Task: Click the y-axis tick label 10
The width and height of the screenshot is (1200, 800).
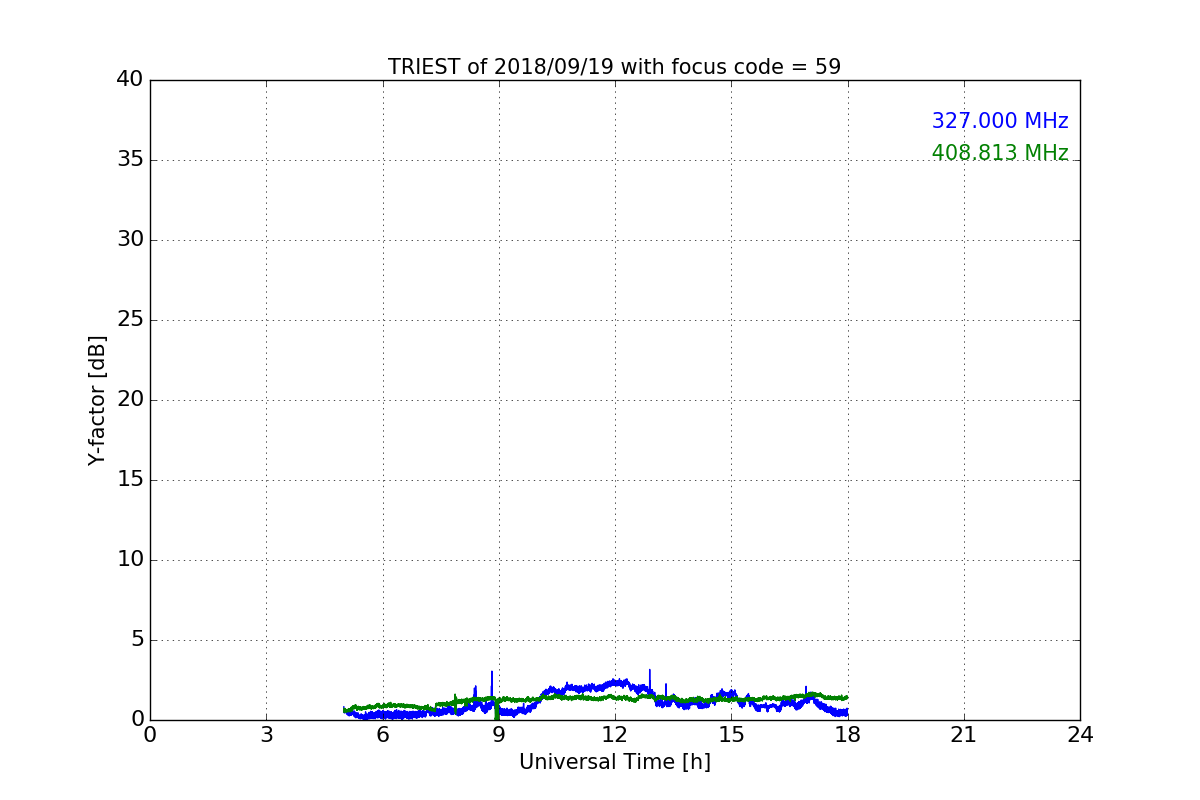Action: pyautogui.click(x=130, y=560)
